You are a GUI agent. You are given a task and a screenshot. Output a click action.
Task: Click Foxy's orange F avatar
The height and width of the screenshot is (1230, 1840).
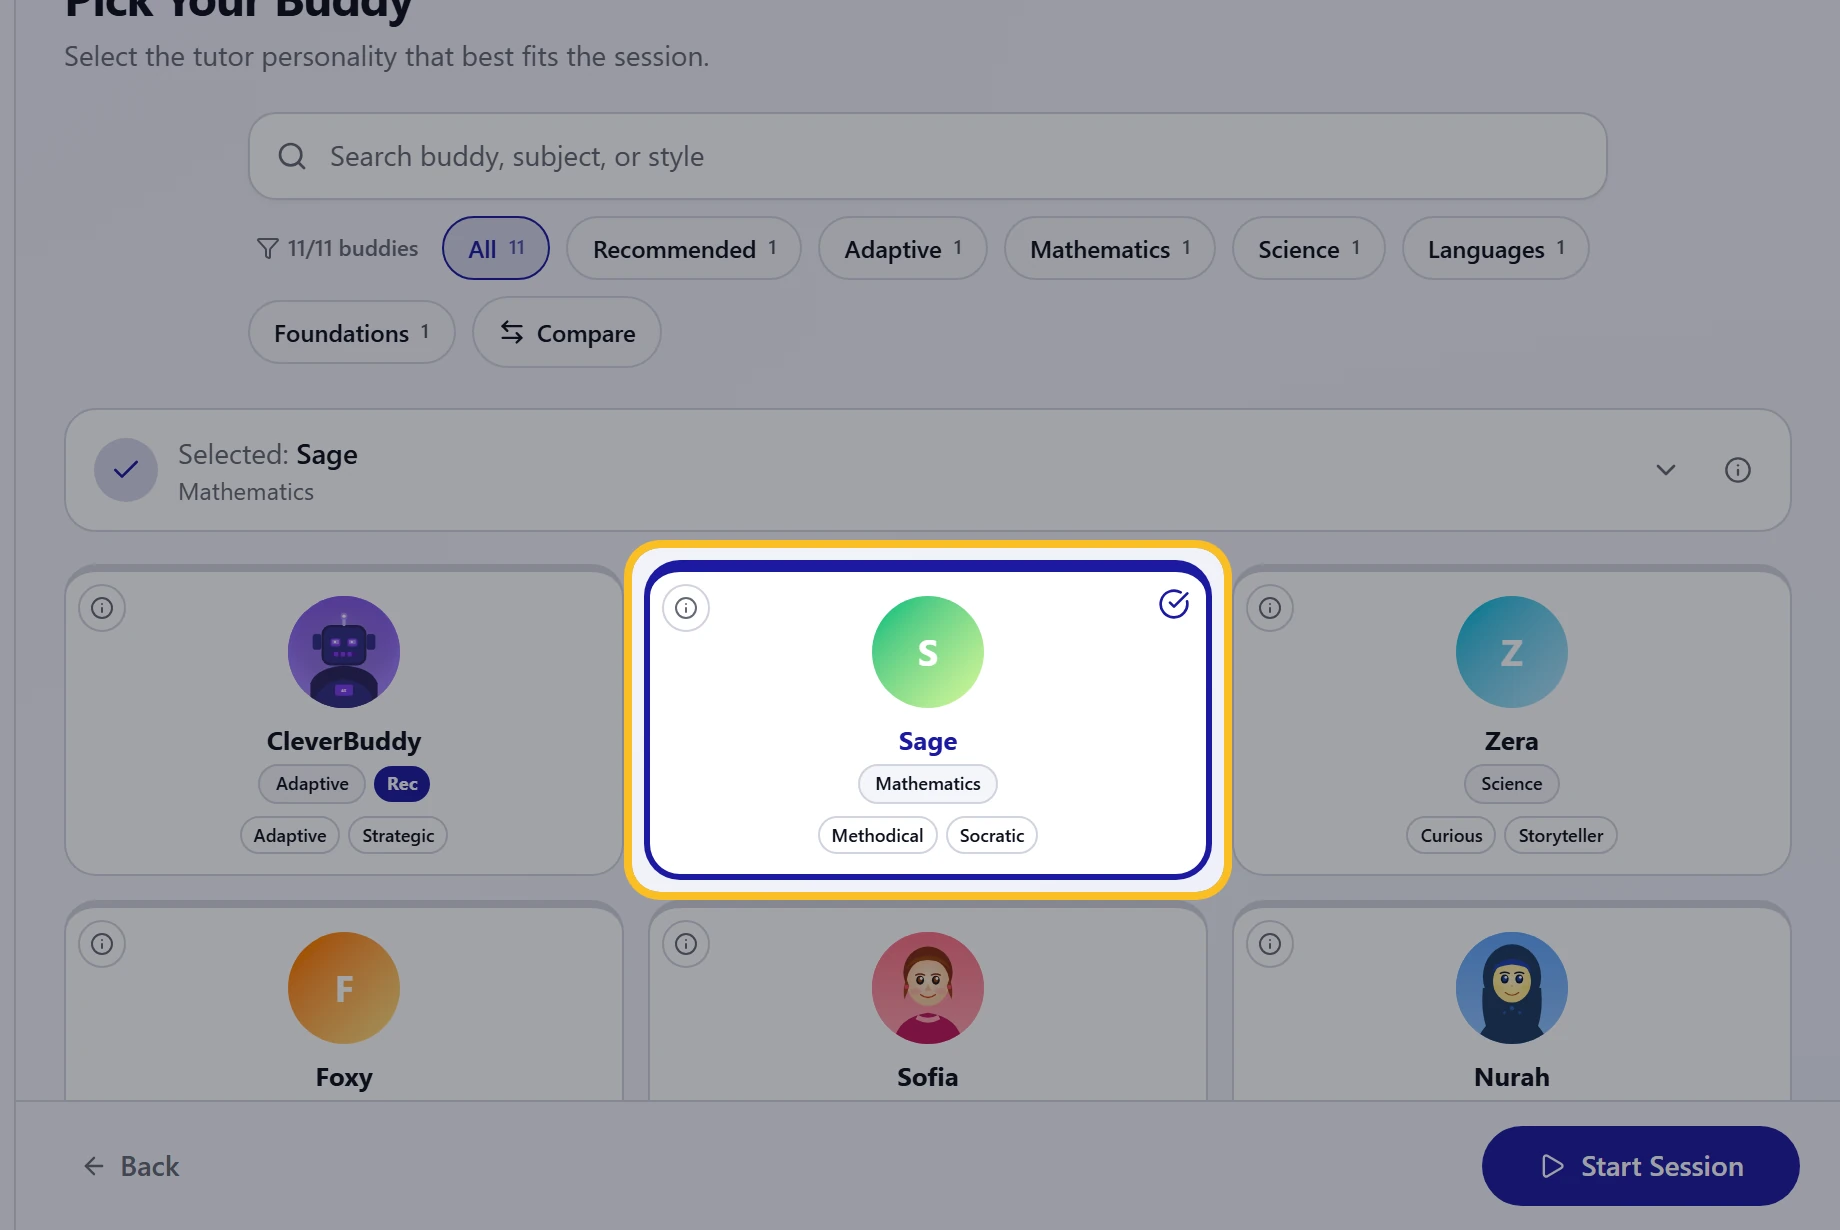(344, 988)
